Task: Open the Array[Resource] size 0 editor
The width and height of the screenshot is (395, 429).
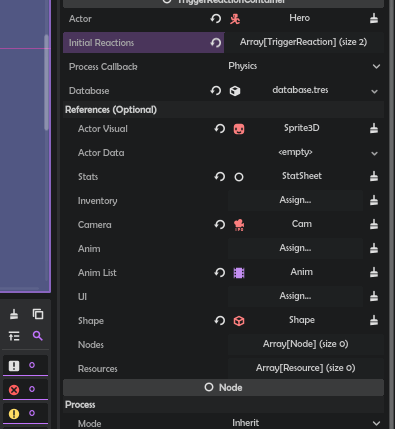Action: (x=306, y=368)
